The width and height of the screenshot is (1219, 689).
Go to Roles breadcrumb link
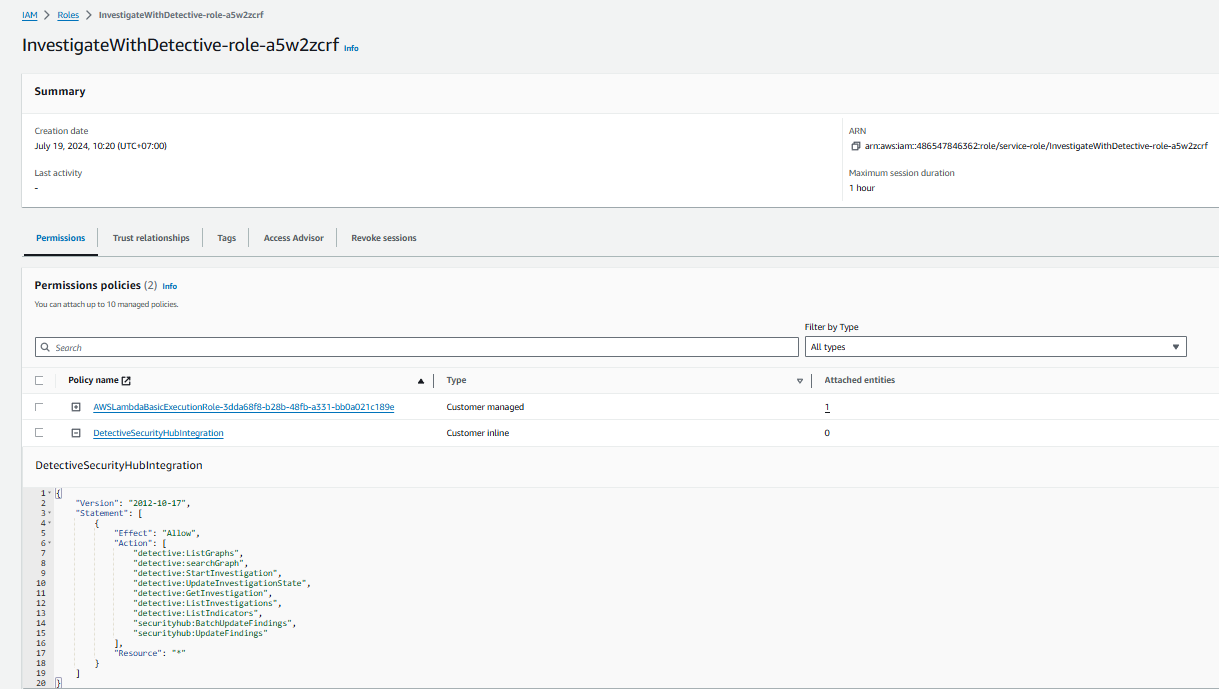(x=68, y=15)
